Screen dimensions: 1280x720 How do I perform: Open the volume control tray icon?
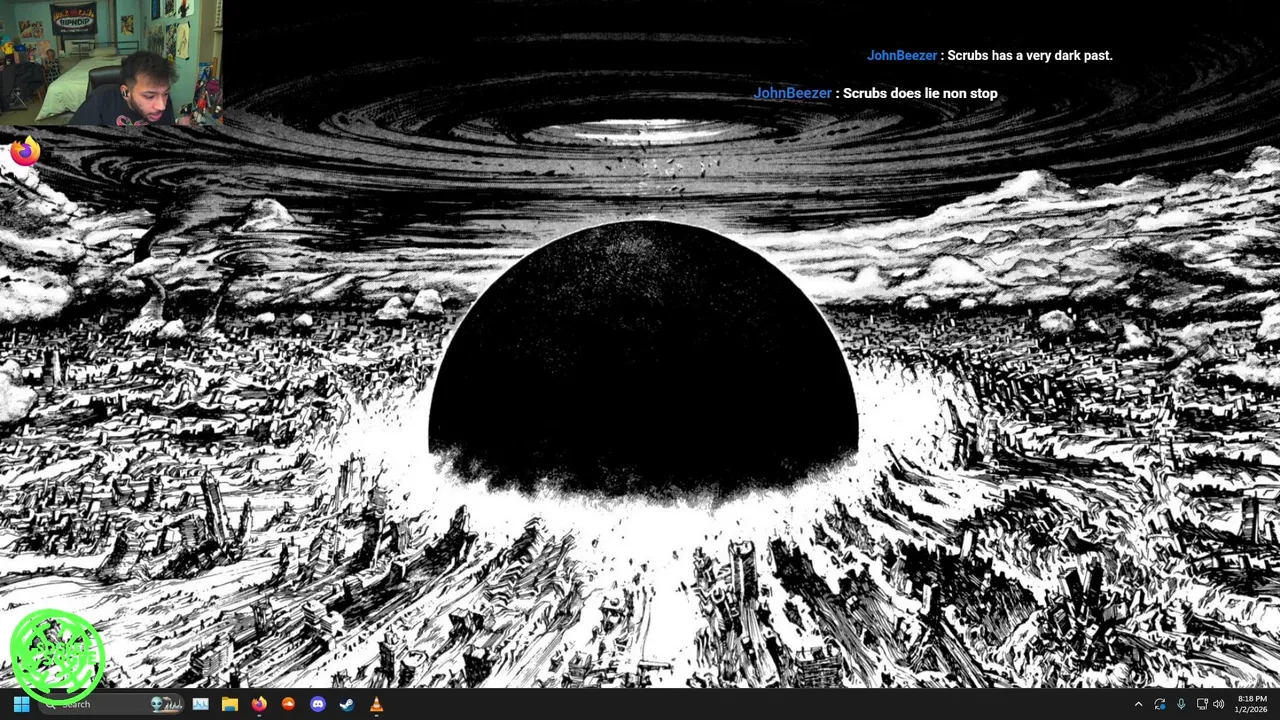coord(1218,704)
